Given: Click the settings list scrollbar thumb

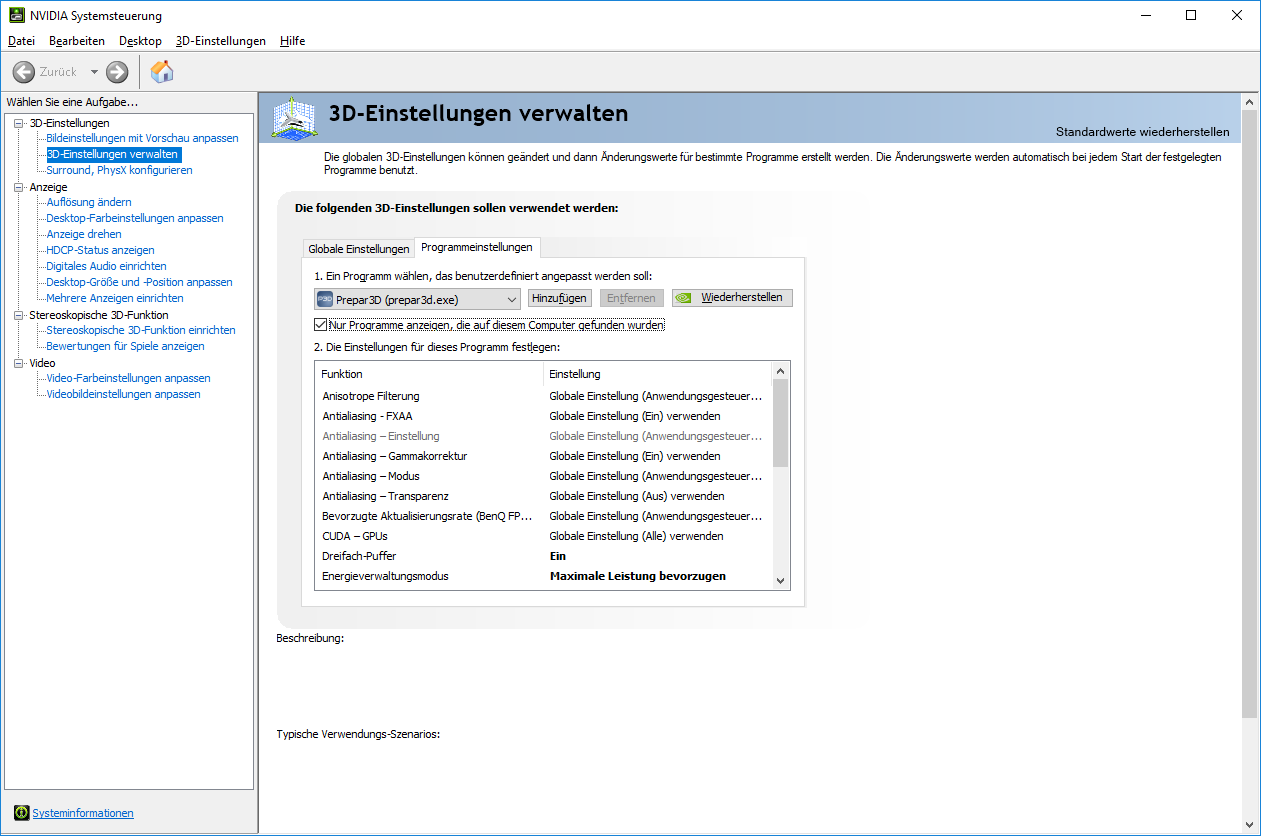Looking at the screenshot, I should pyautogui.click(x=781, y=423).
